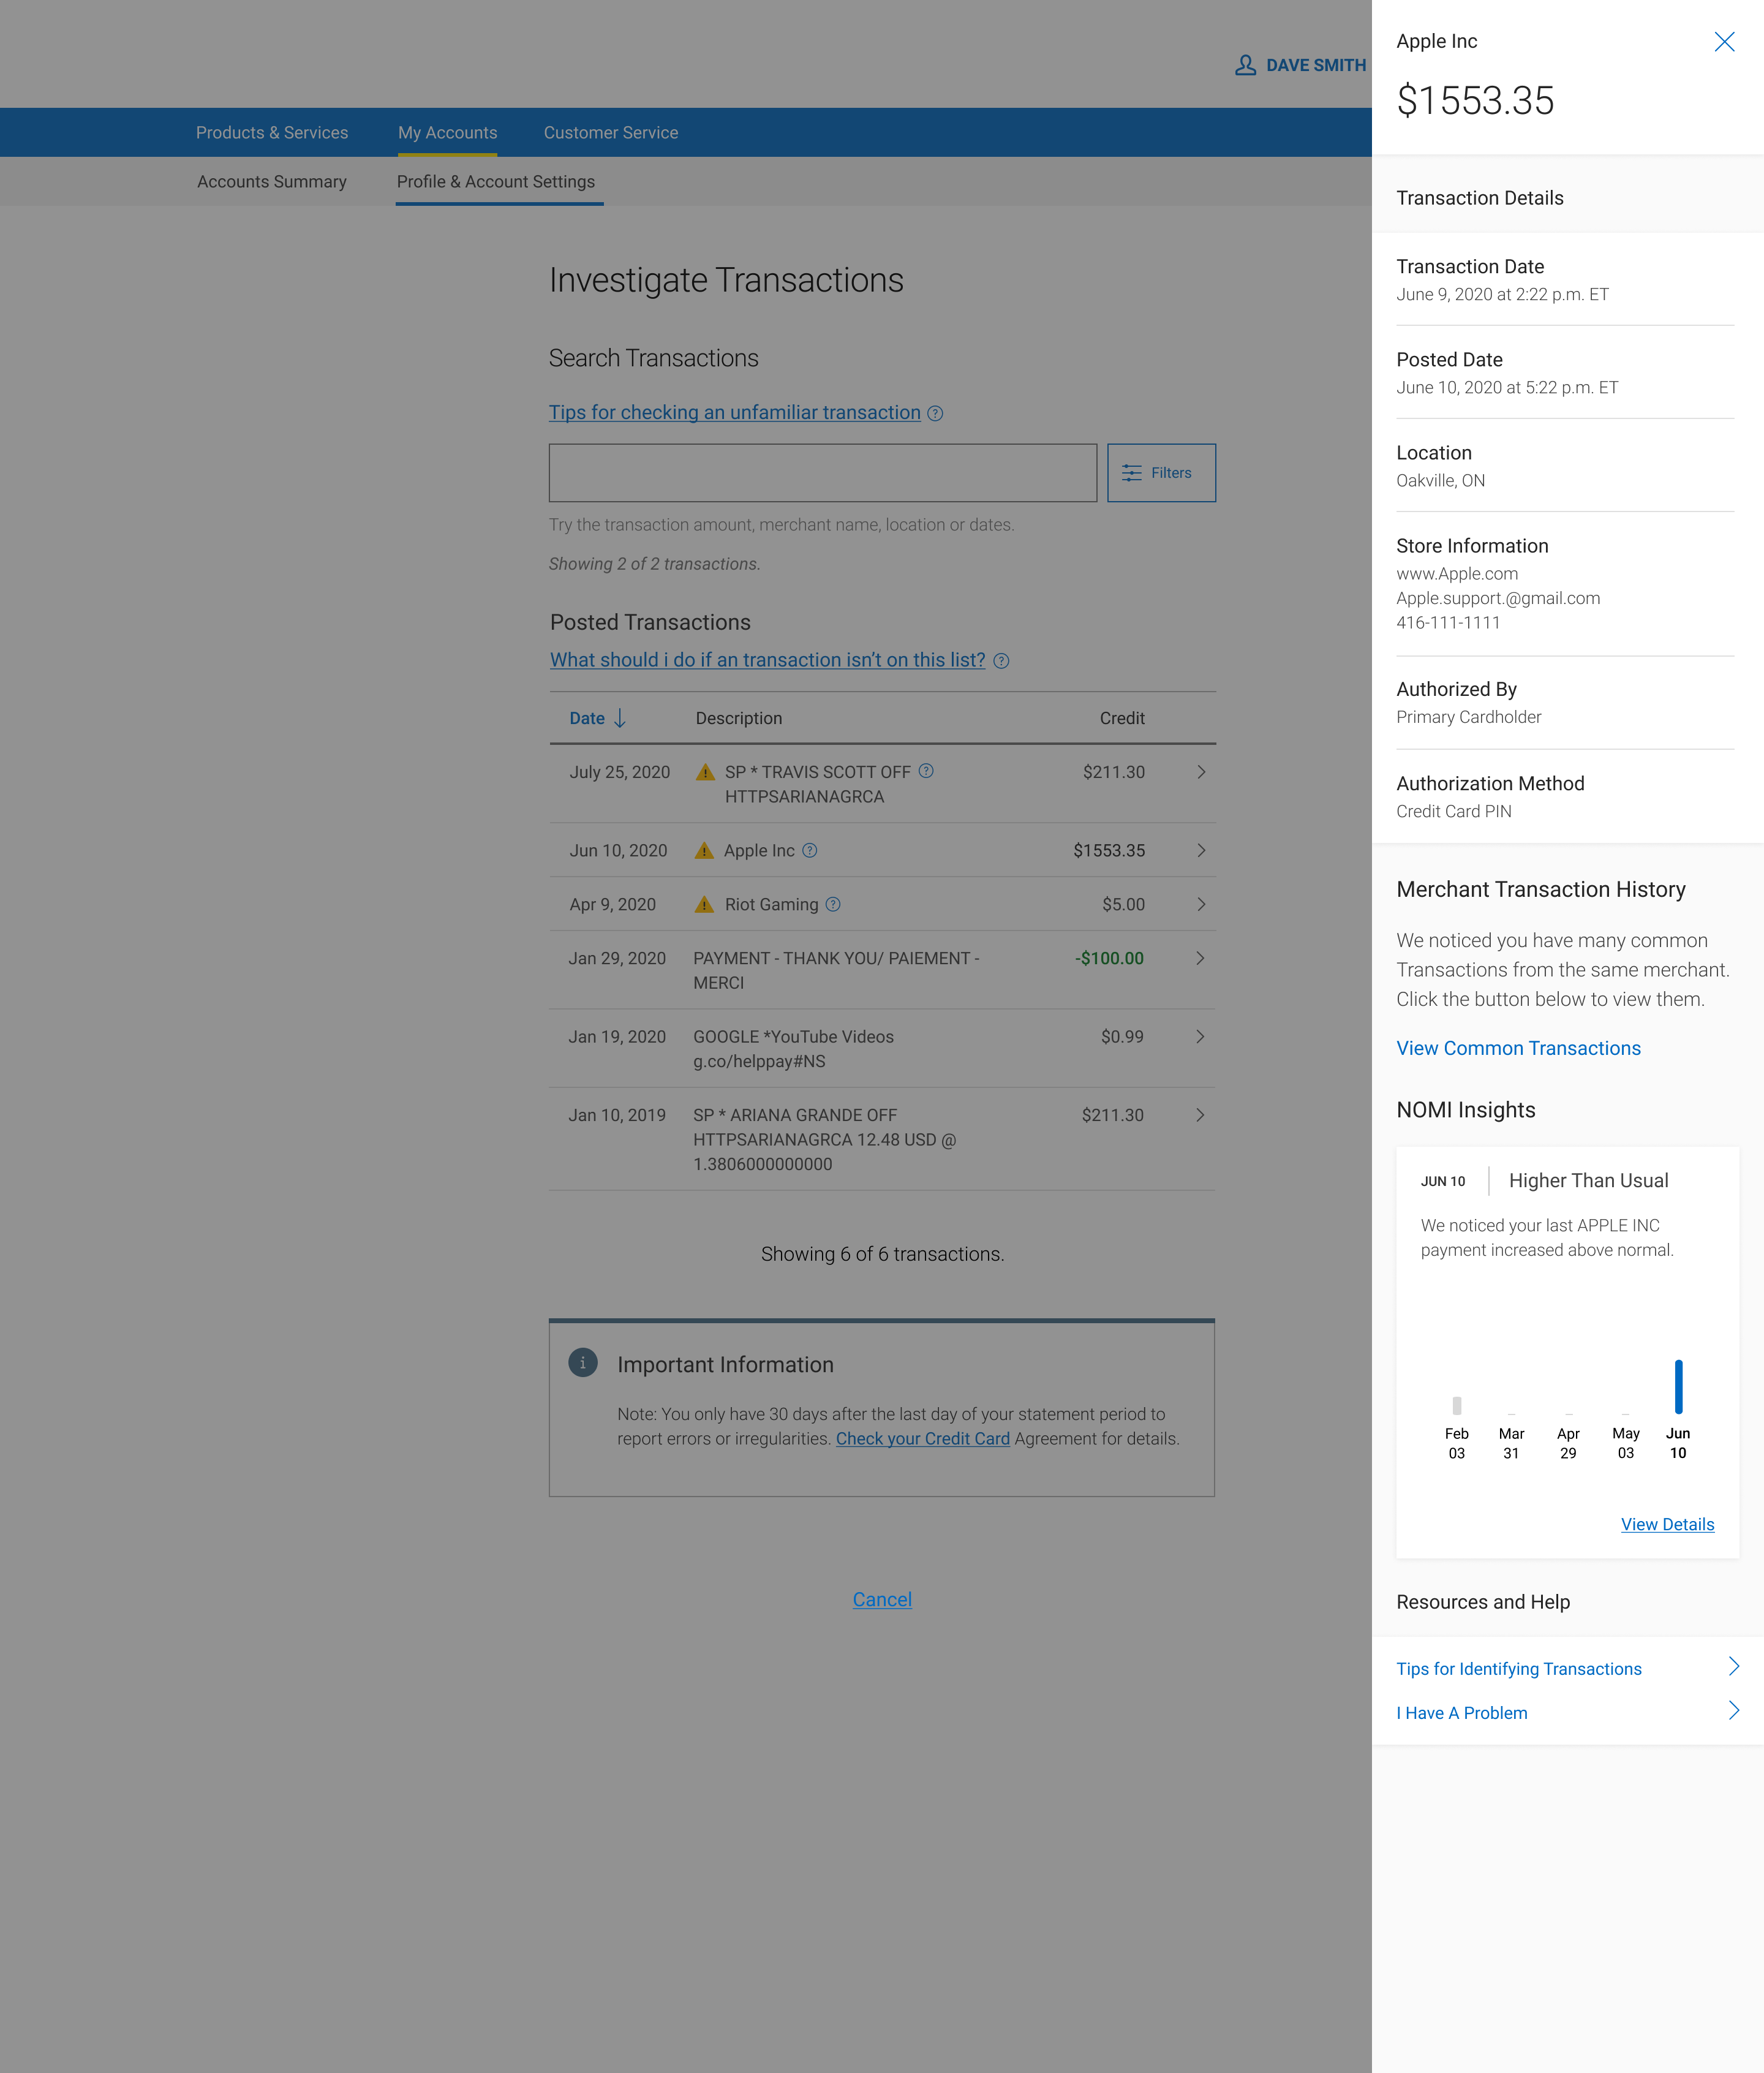This screenshot has height=2073, width=1764.
Task: Expand the Google YouTube Videos transaction
Action: (1200, 1037)
